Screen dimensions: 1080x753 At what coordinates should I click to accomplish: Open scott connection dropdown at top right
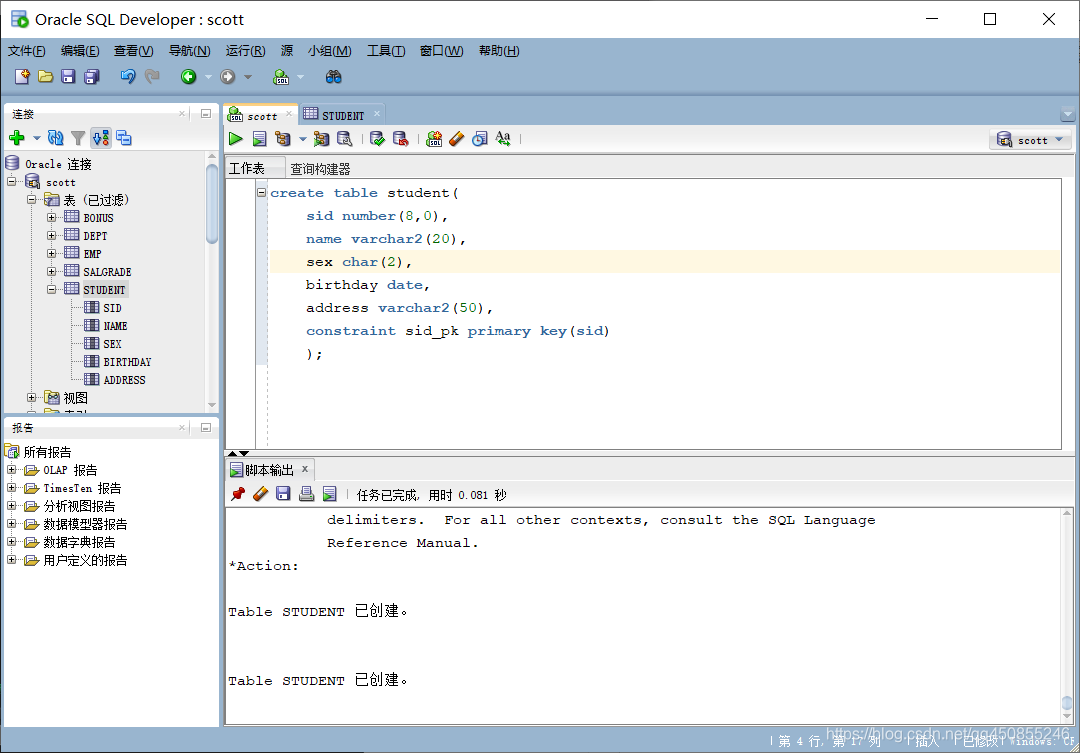pyautogui.click(x=1030, y=140)
